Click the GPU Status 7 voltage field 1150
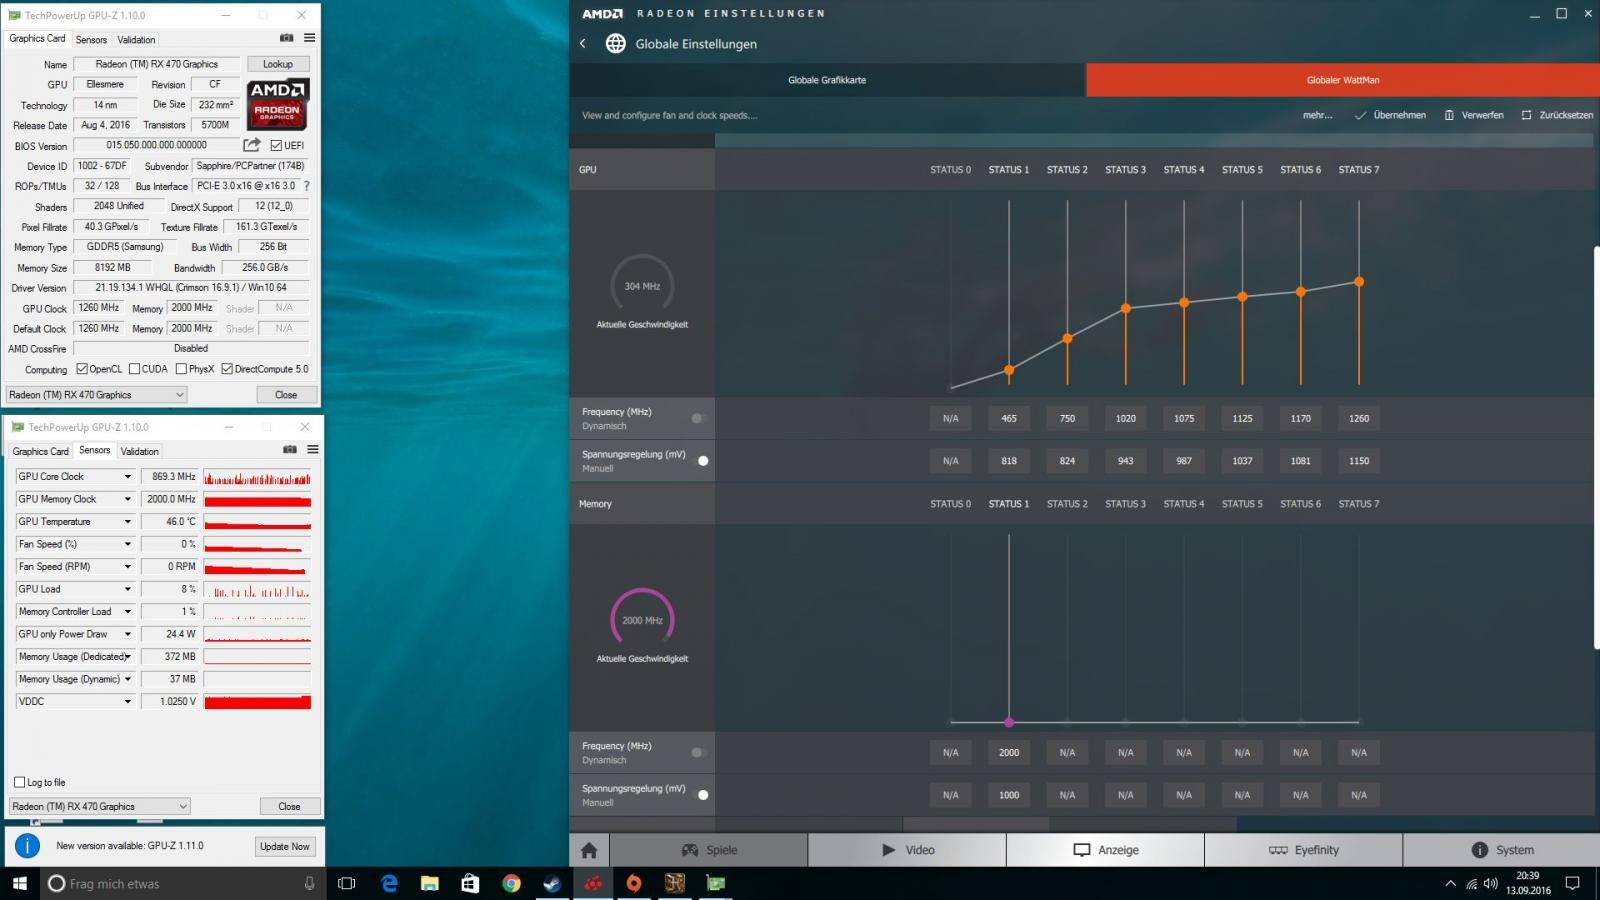The width and height of the screenshot is (1600, 900). click(1359, 461)
